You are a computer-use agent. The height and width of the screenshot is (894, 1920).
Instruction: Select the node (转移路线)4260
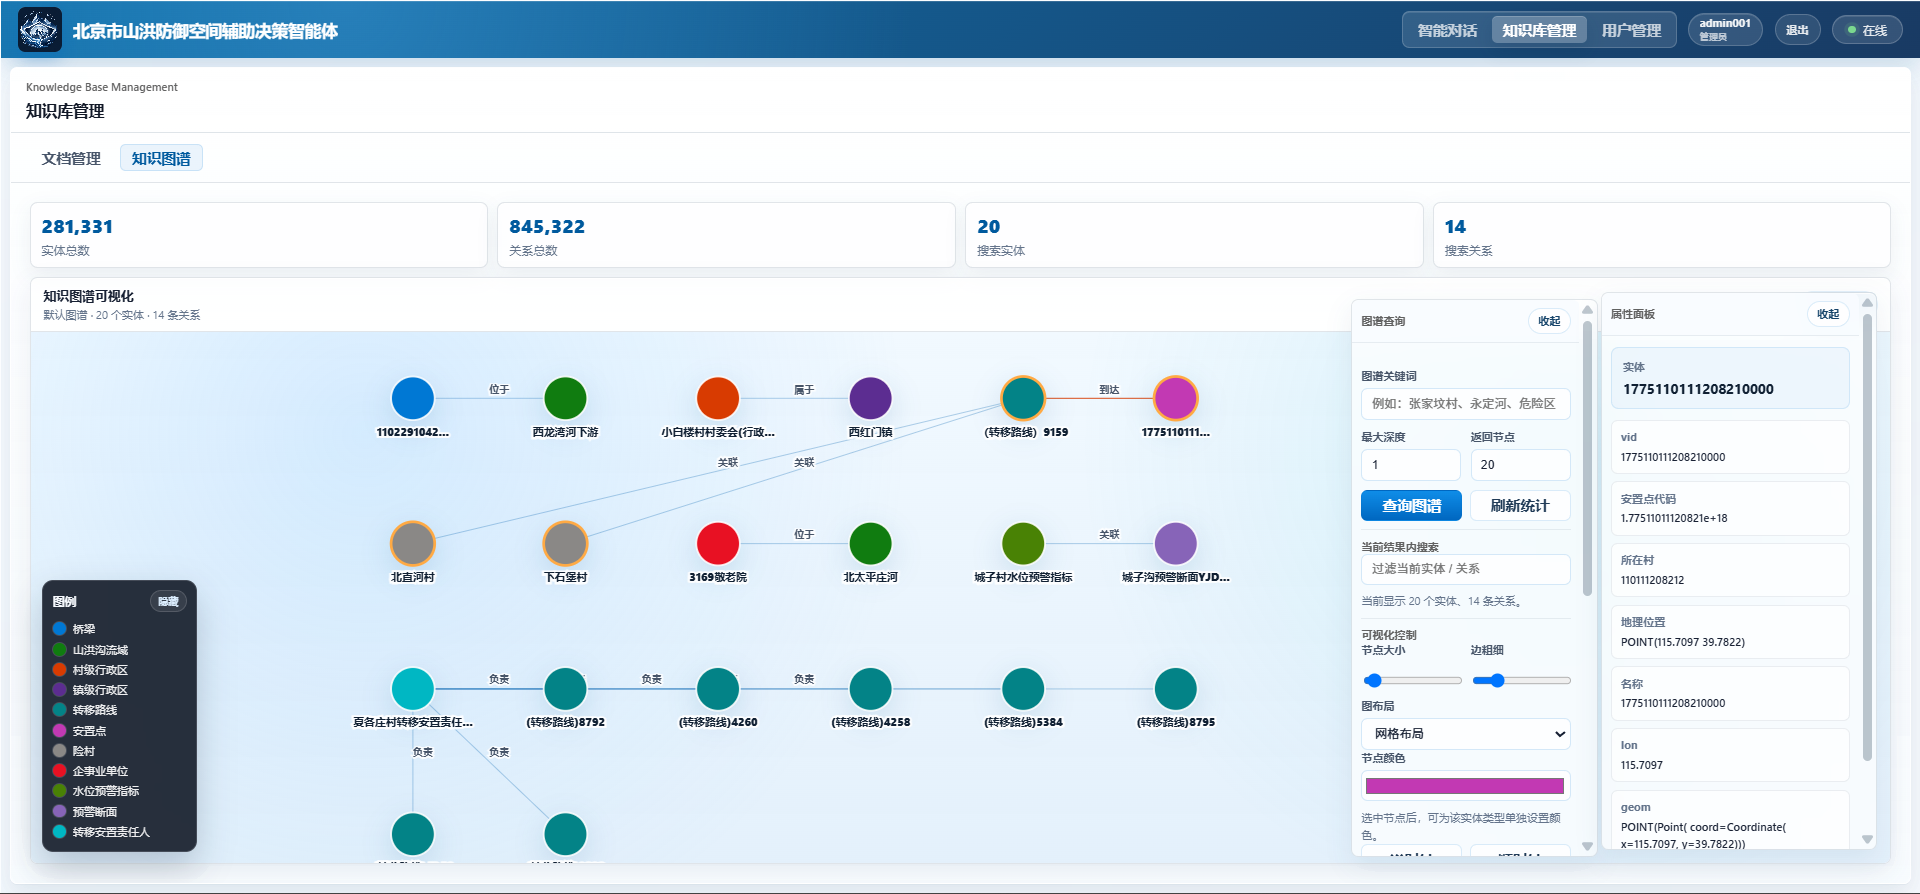pos(718,689)
